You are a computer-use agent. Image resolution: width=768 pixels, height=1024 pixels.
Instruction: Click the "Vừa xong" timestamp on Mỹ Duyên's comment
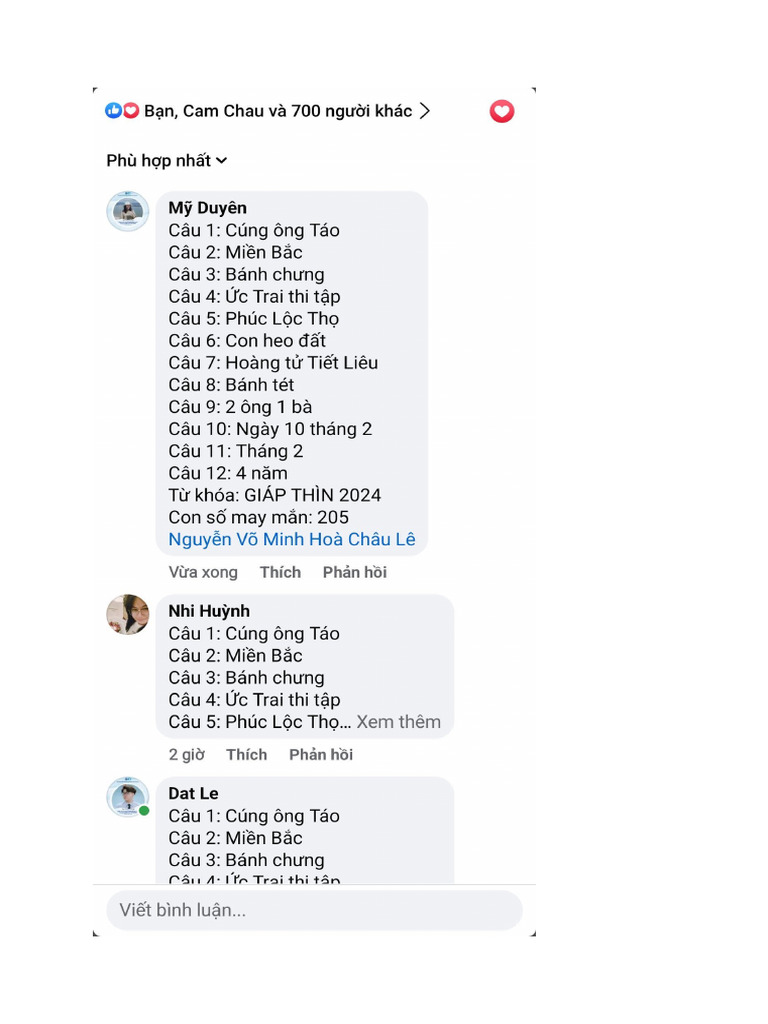point(203,572)
